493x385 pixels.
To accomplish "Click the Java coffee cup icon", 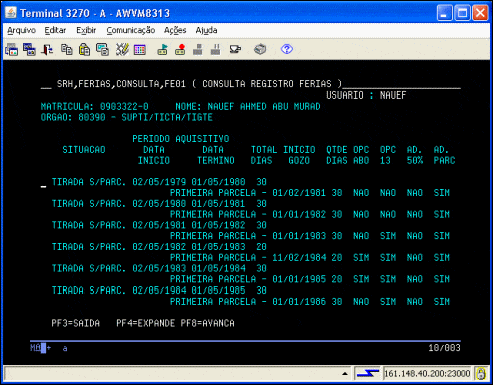I will [235, 50].
